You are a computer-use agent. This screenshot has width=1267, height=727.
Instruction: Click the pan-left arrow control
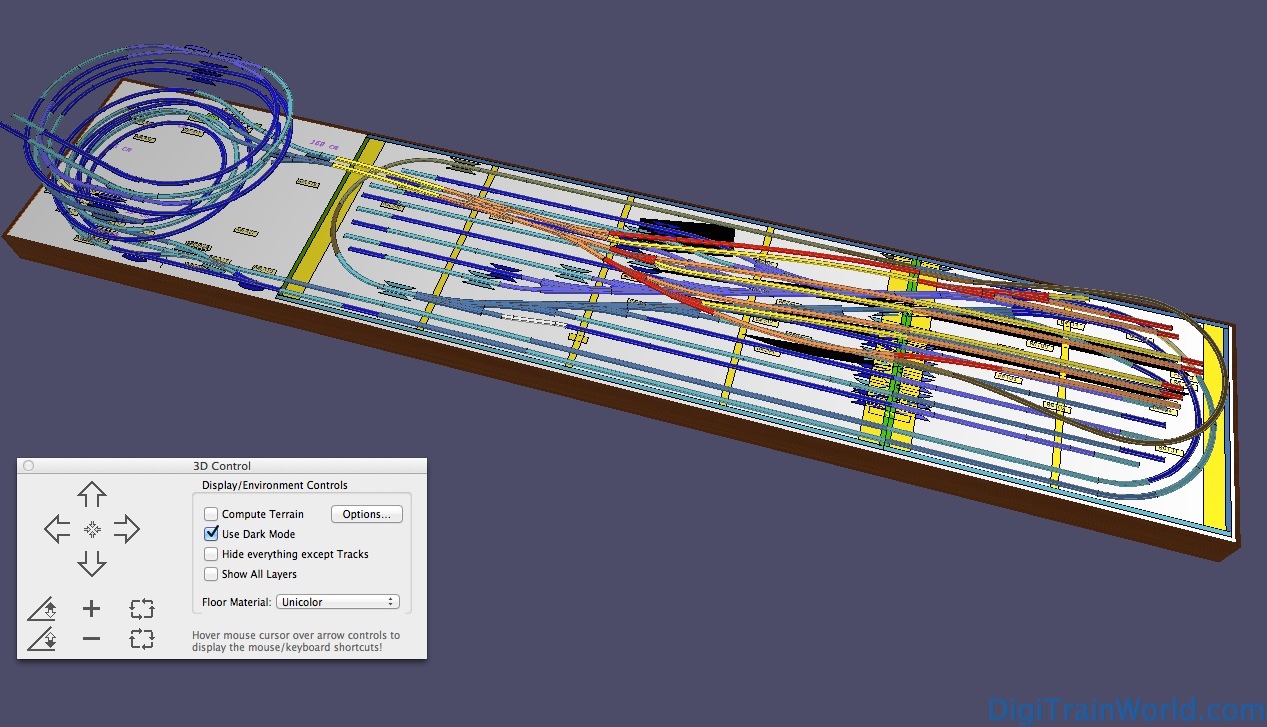pos(57,528)
